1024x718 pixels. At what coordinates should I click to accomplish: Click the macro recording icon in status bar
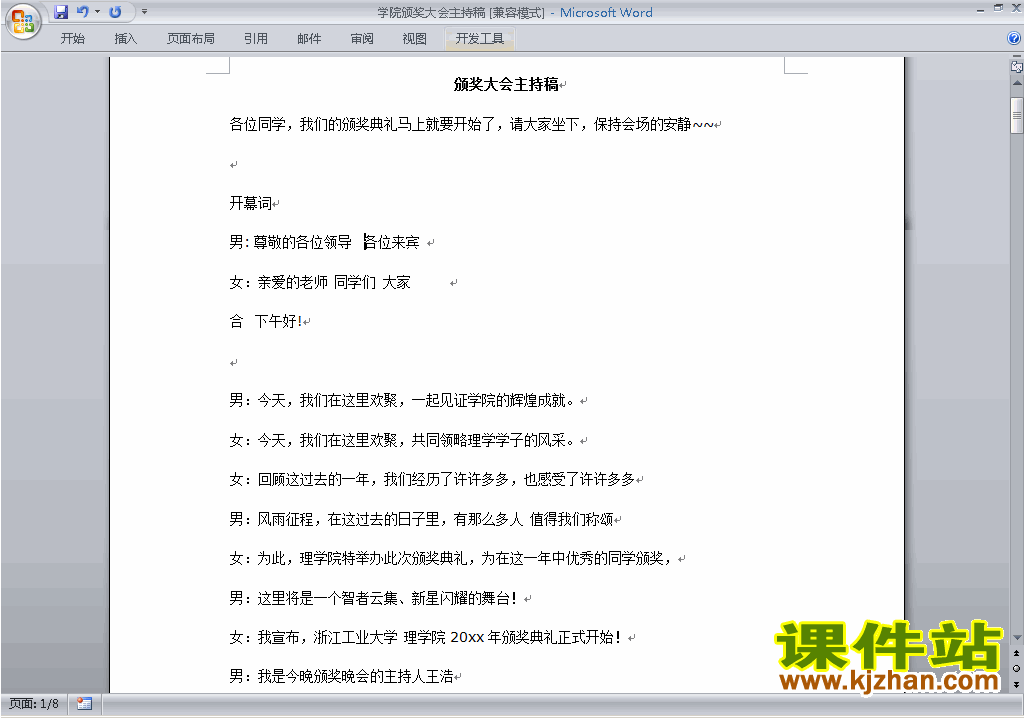point(84,704)
